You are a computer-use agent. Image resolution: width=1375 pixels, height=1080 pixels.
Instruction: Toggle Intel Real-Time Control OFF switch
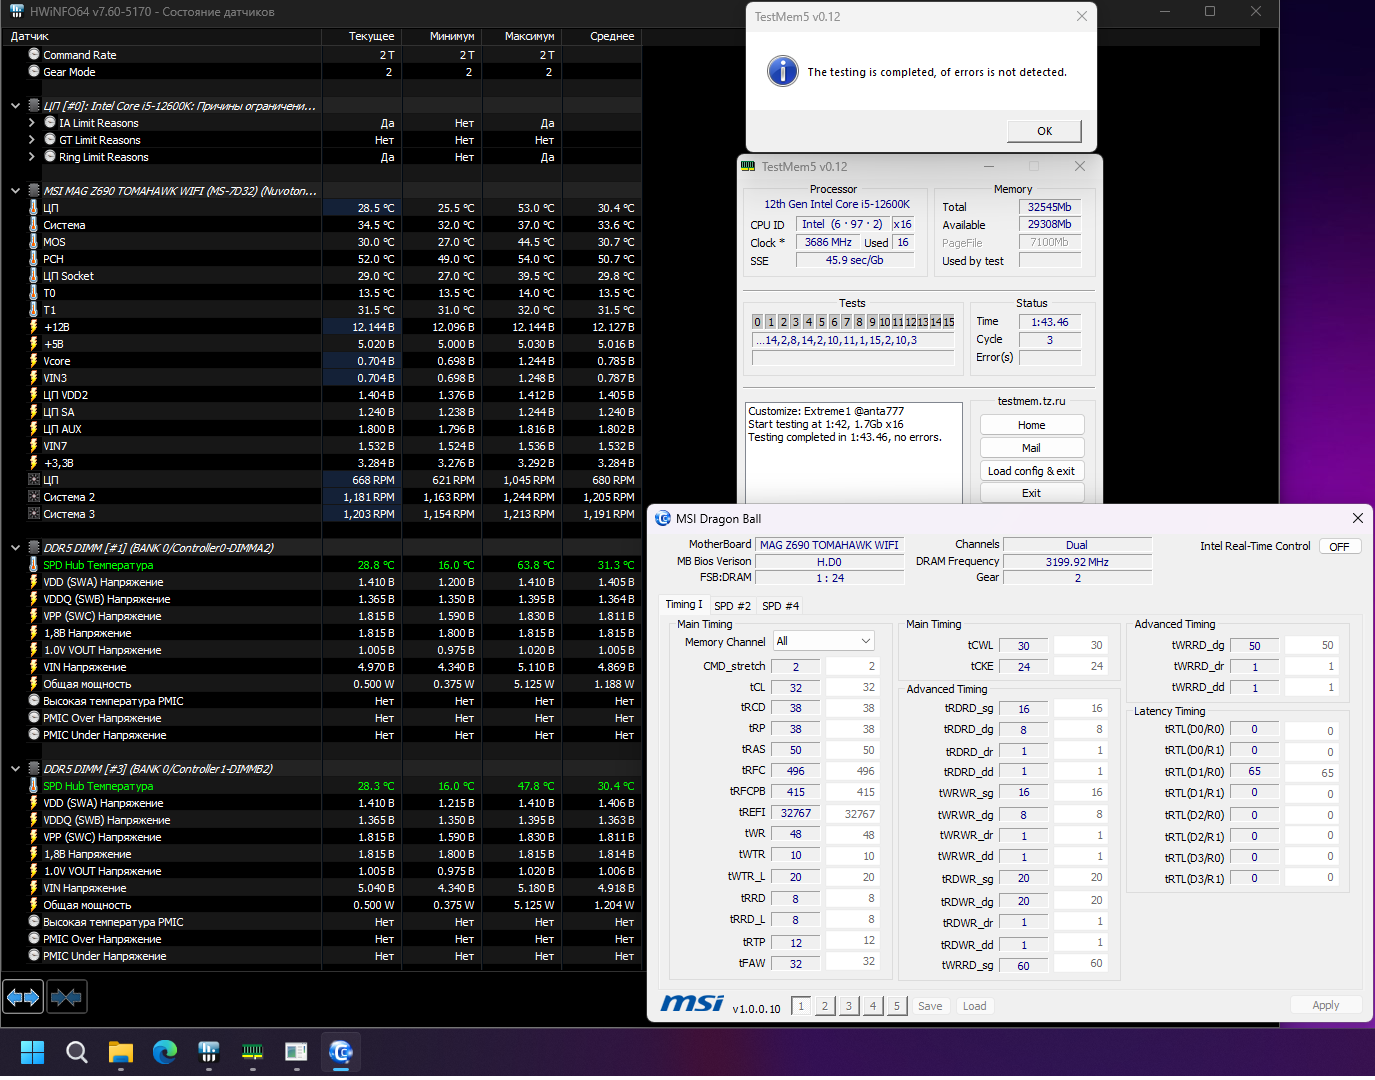1339,546
